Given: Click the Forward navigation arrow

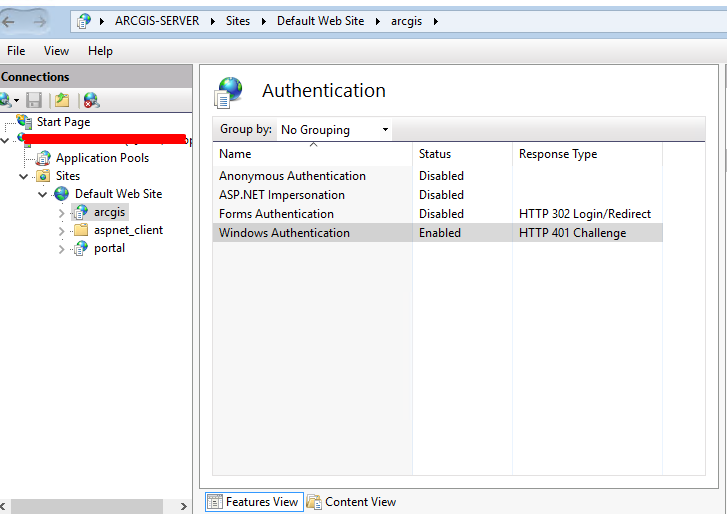Looking at the screenshot, I should coord(40,21).
